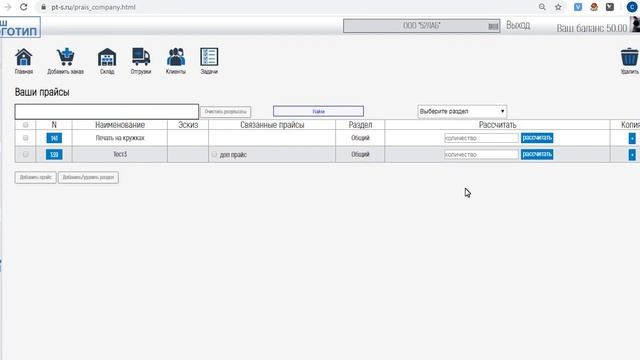The image size is (640, 360).
Task: Click the Ваши прайсы heading
Action: 42,92
